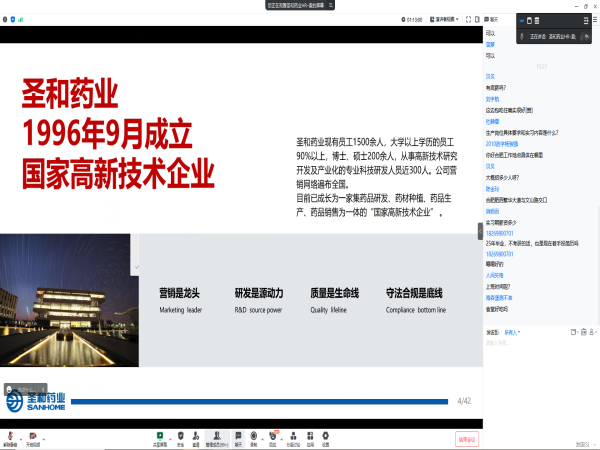
Task: Unmute the microphone in bottom toolbar
Action: [10, 439]
